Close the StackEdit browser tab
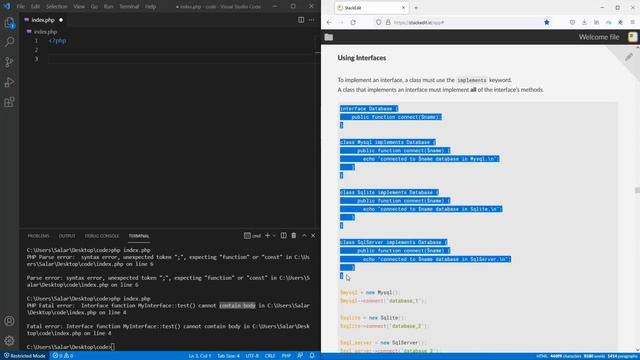 point(403,8)
